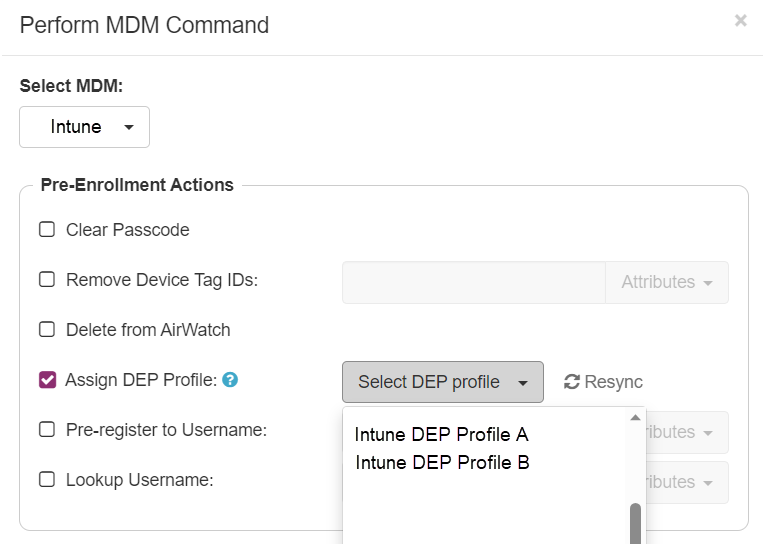Open the Select MDM Intune dropdown

pos(84,127)
